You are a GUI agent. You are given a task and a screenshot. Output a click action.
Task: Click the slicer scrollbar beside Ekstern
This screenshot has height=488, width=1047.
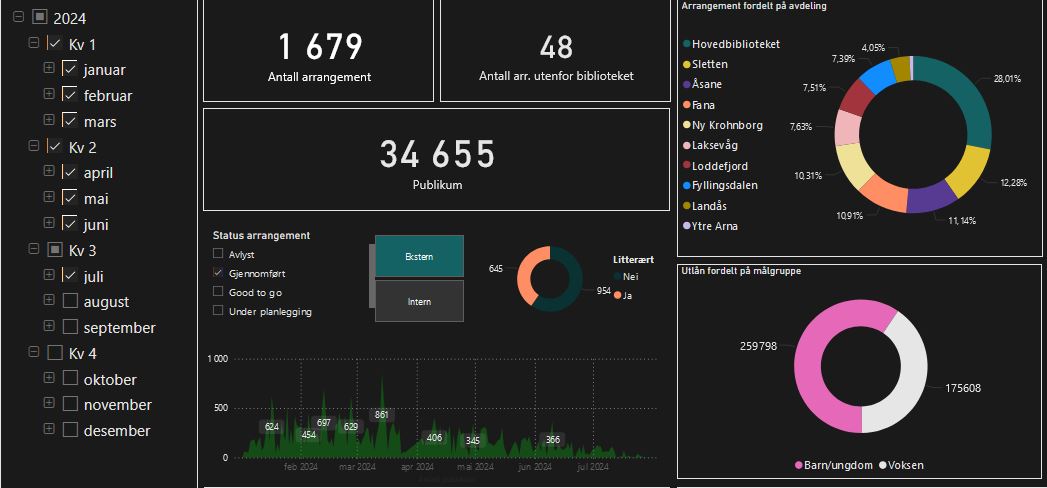[371, 276]
